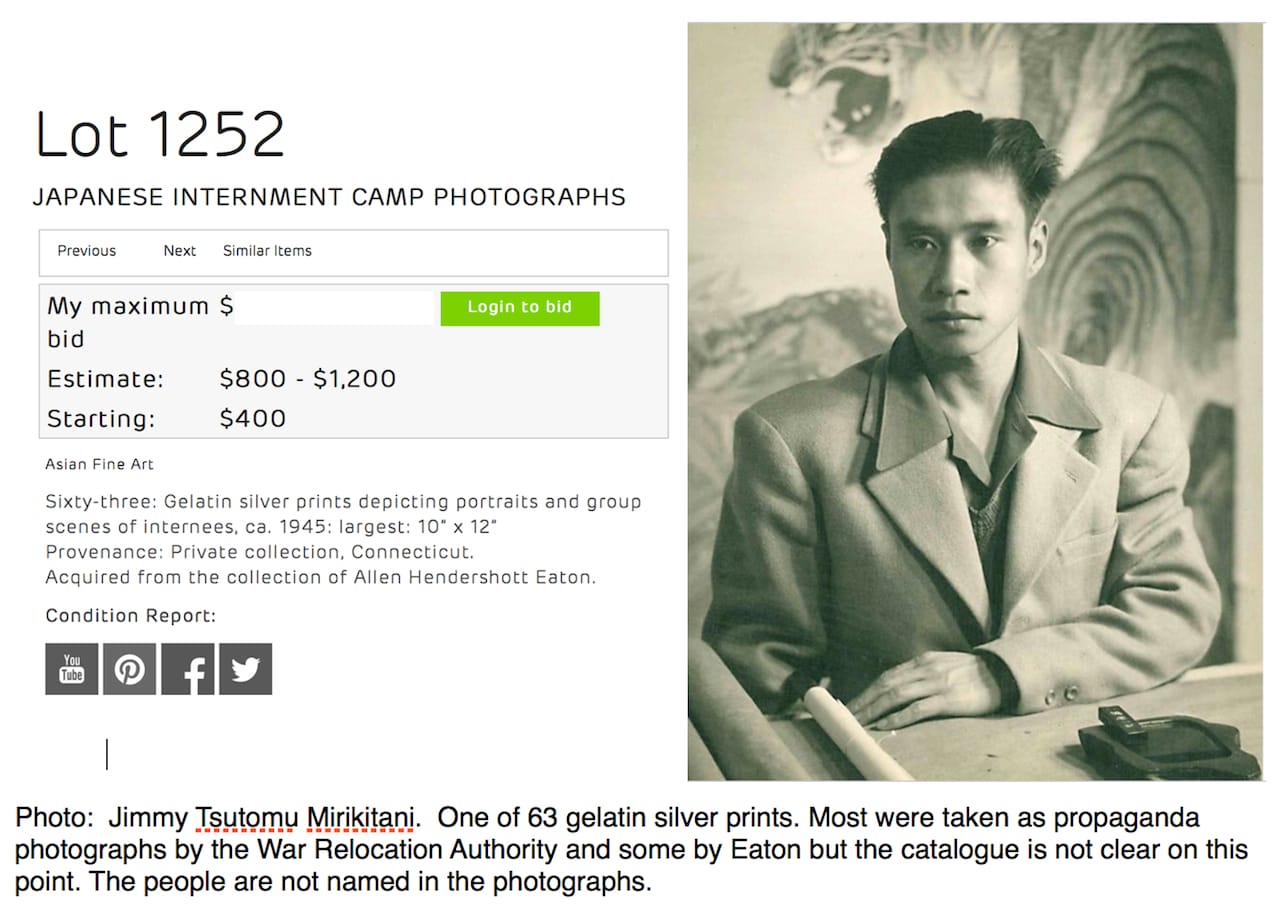
Task: Click the JAPANESE INTERNMENT CAMP PHOTOGRAPHS title
Action: point(331,197)
